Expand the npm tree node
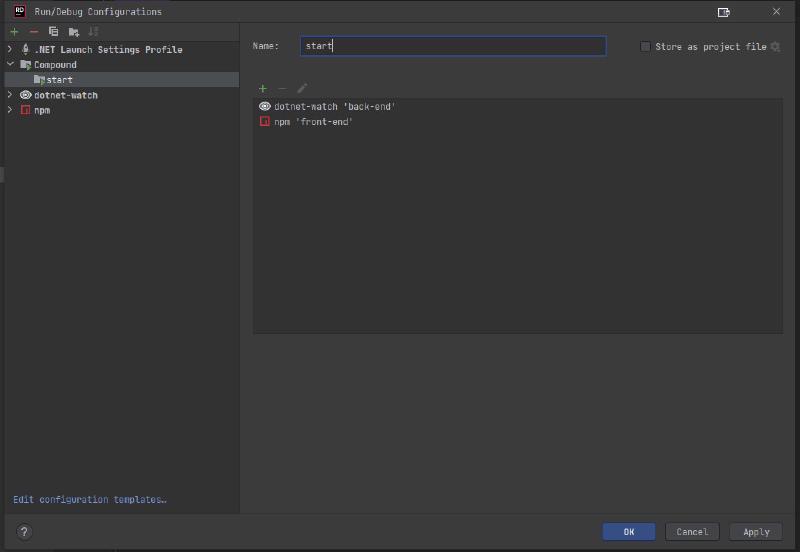Image resolution: width=800 pixels, height=552 pixels. click(x=10, y=110)
